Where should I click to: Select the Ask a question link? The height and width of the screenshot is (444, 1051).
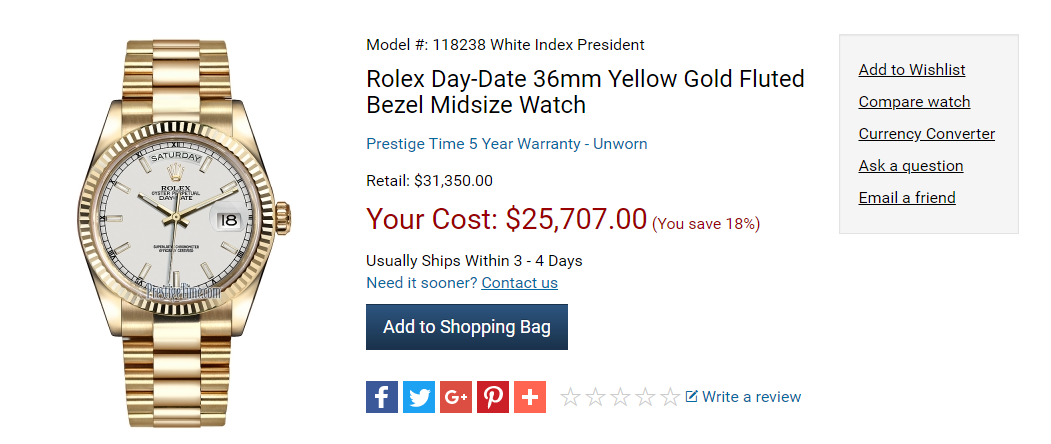tap(910, 166)
